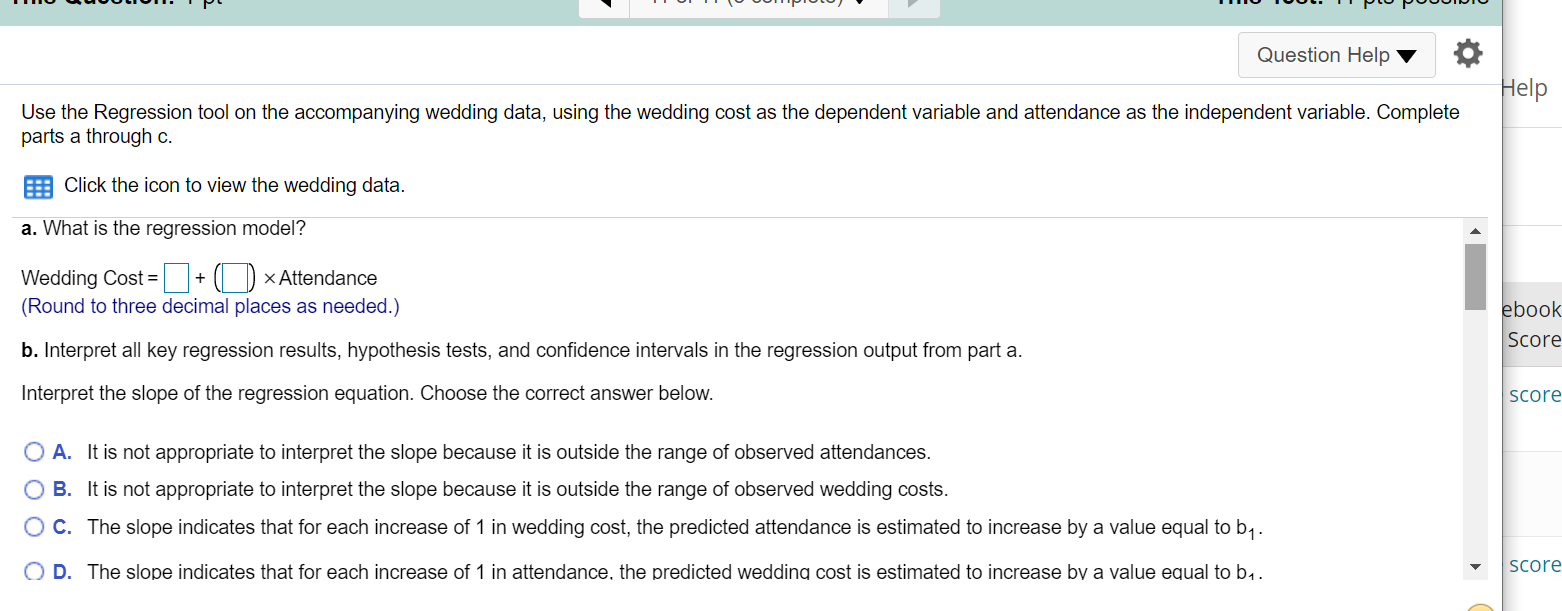The image size is (1562, 611).
Task: Open the ebook link in side panel
Action: pyautogui.click(x=1532, y=310)
